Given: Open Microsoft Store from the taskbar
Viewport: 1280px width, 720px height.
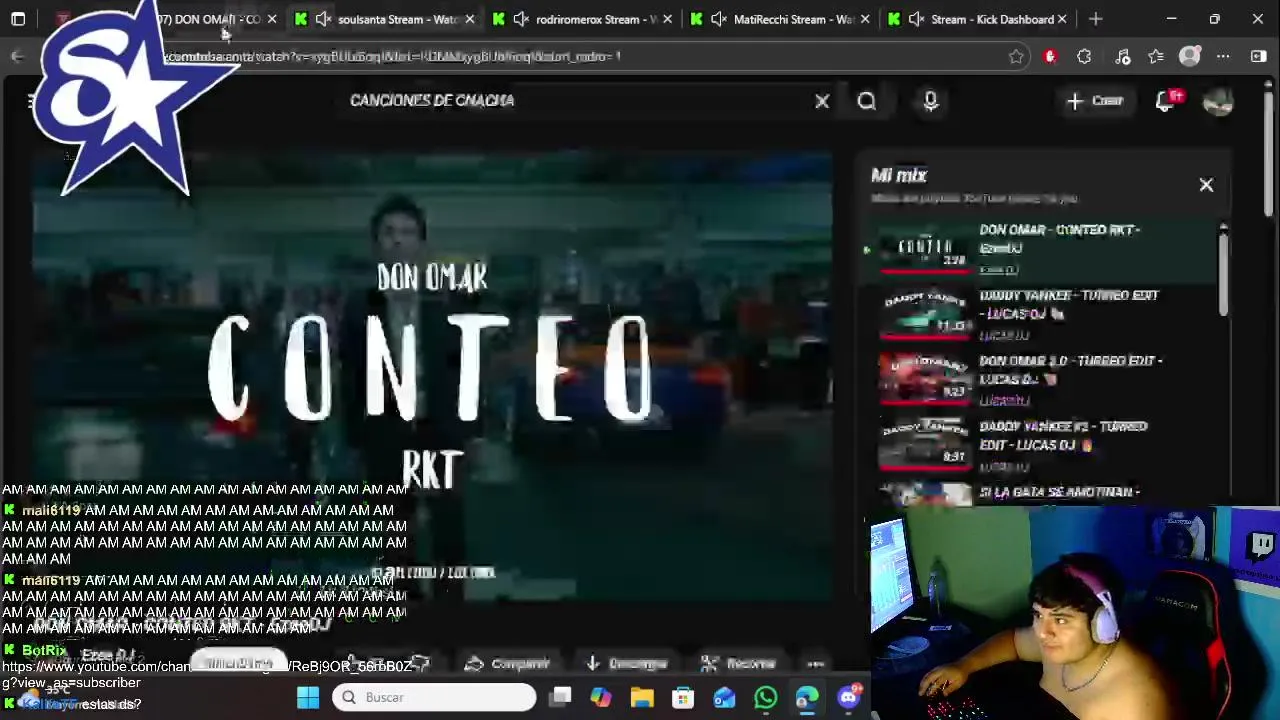Looking at the screenshot, I should pyautogui.click(x=683, y=697).
